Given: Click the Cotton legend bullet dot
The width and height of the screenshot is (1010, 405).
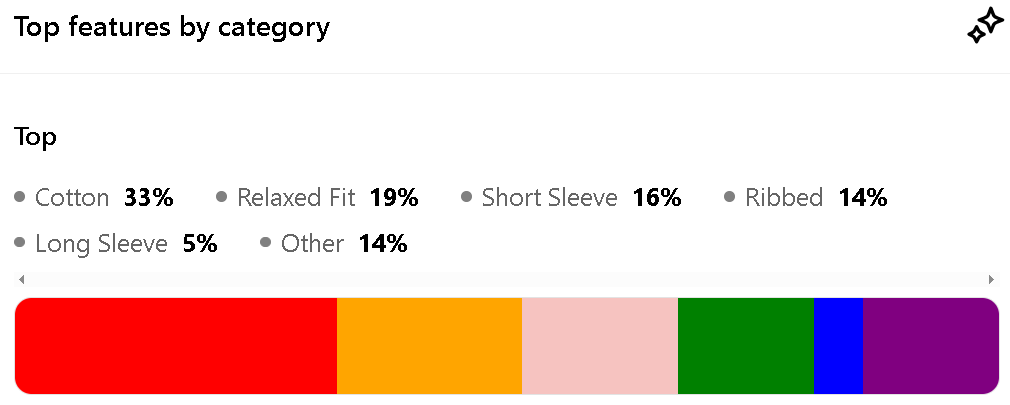Looking at the screenshot, I should coord(20,196).
